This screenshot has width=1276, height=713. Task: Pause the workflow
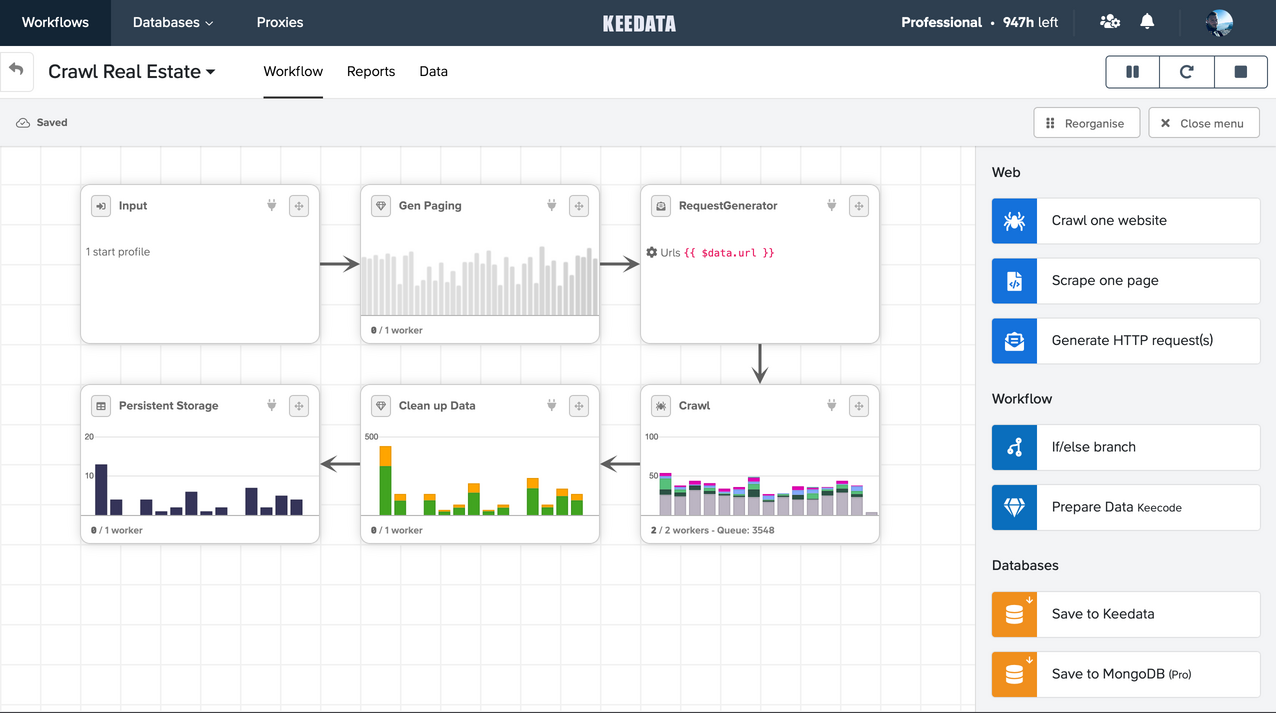pos(1133,72)
